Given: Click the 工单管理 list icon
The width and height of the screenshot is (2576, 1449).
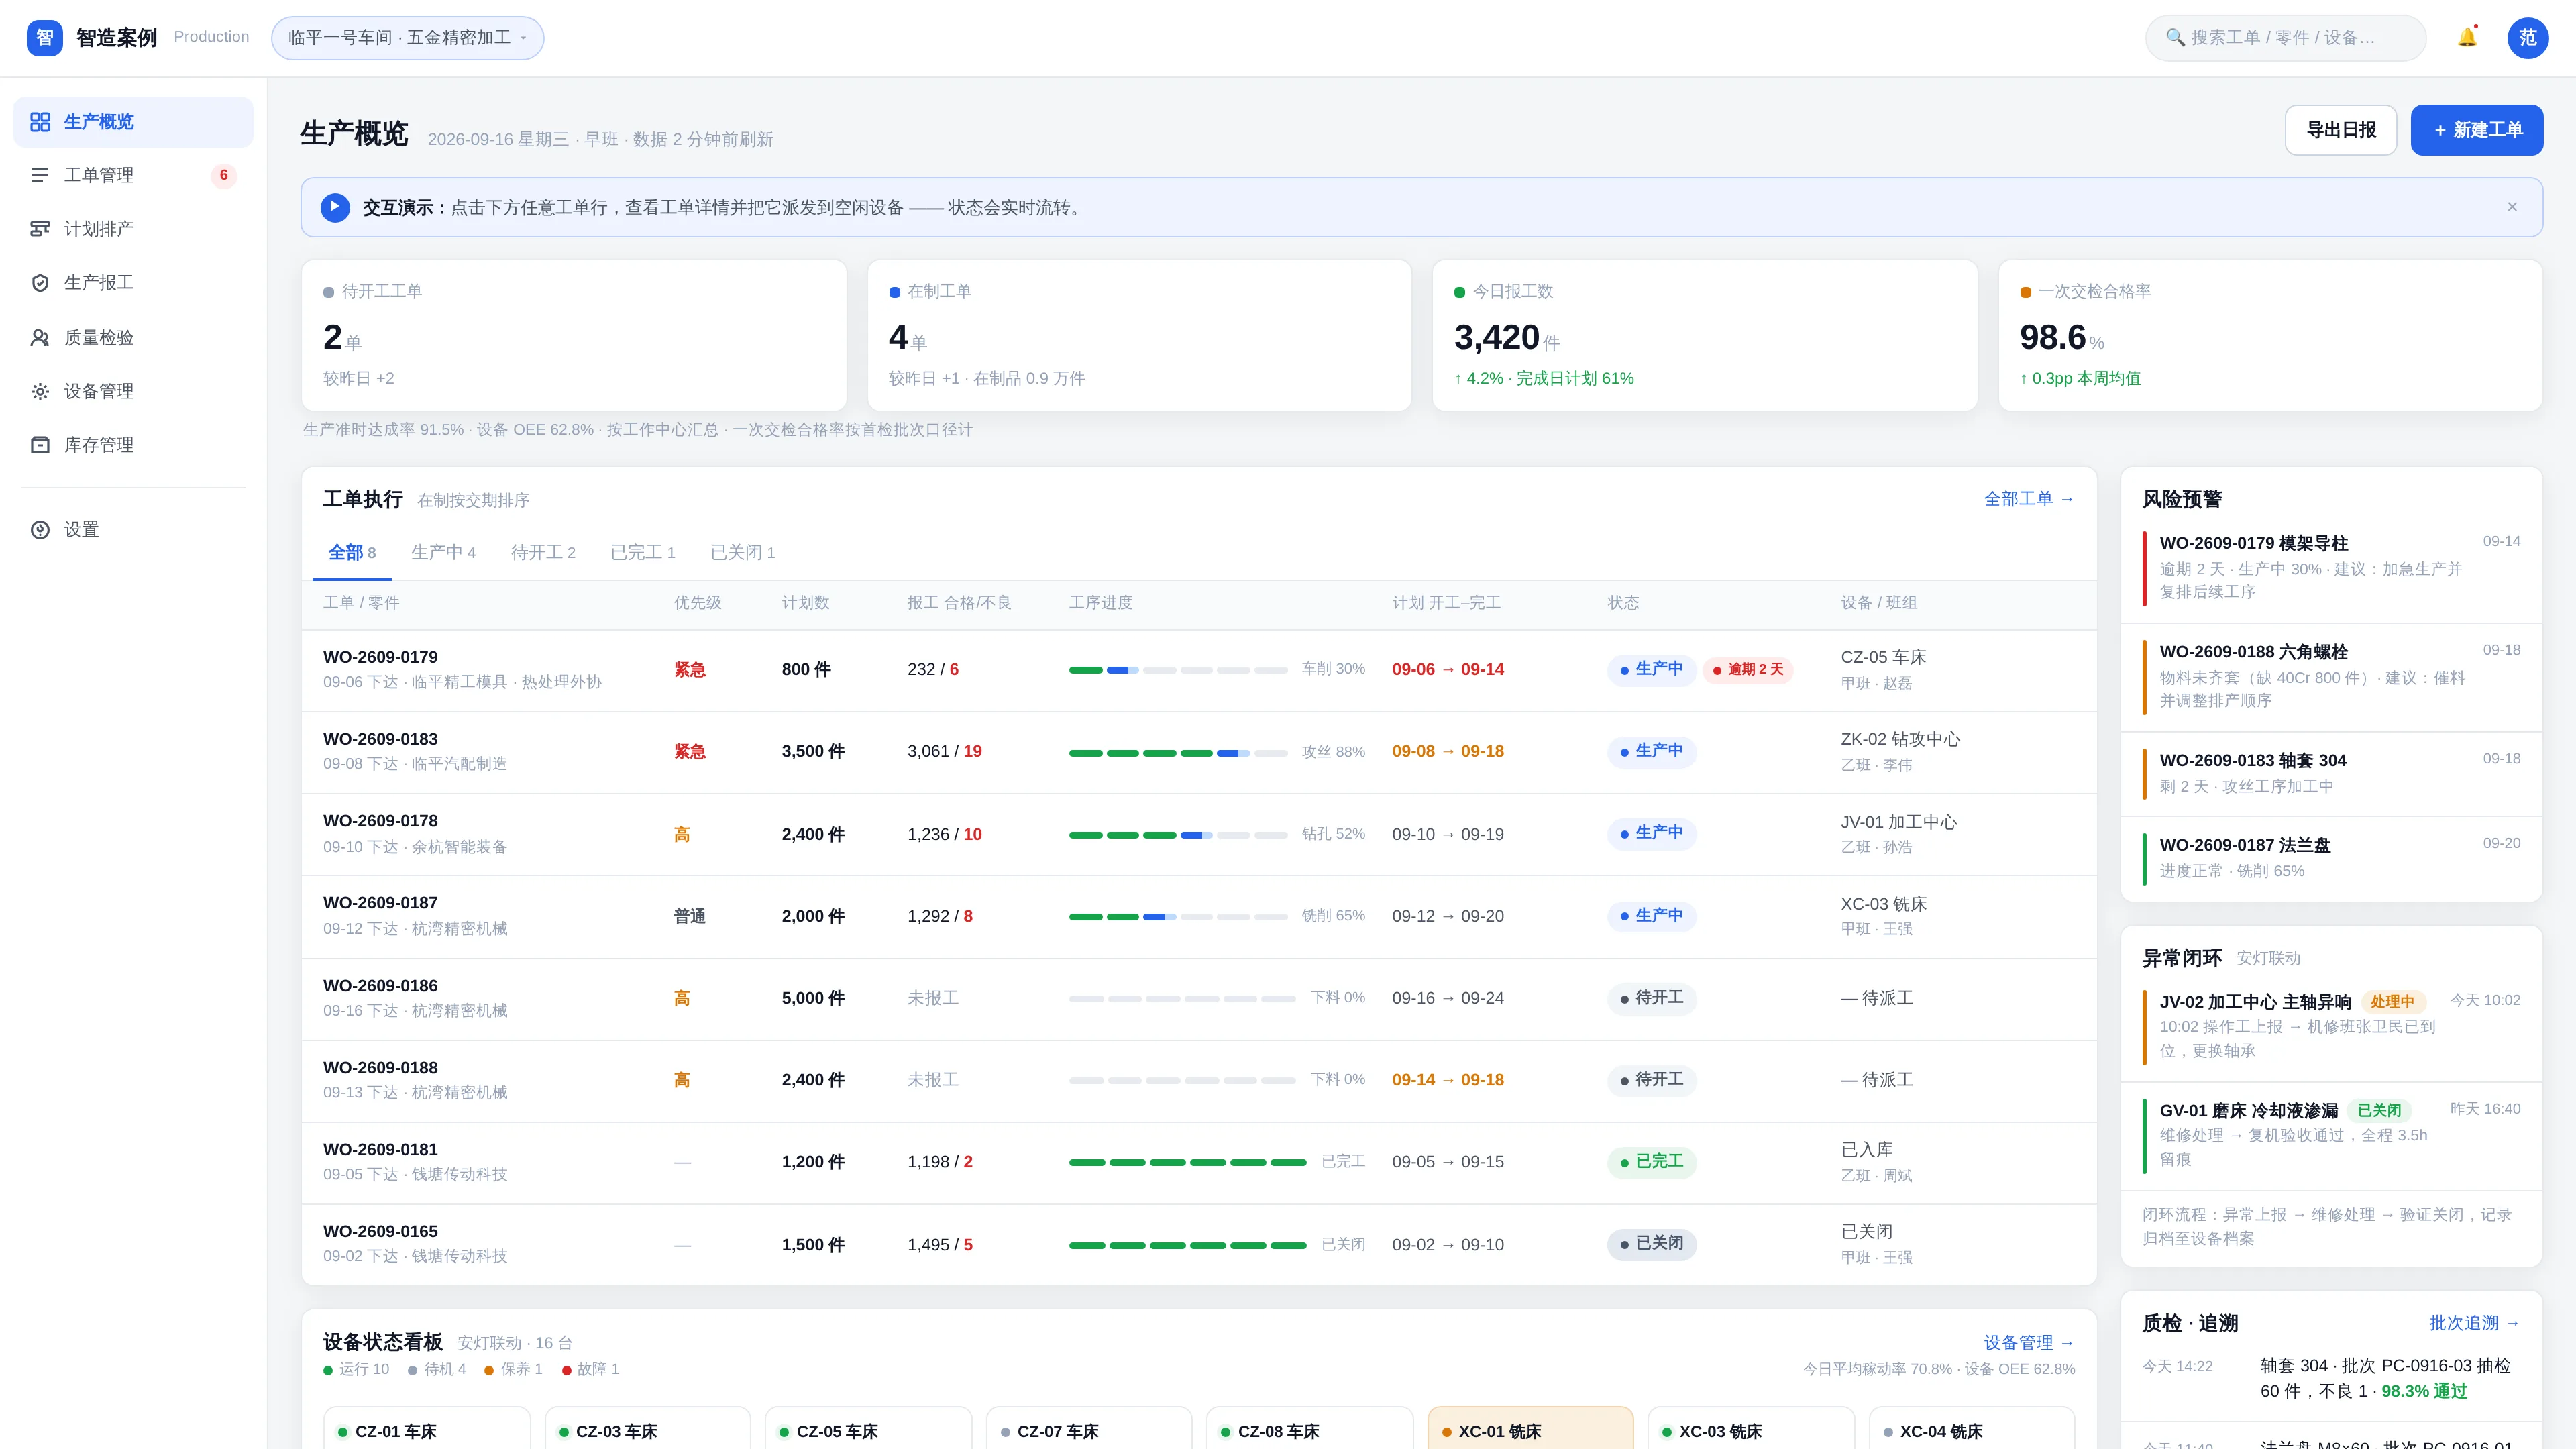Looking at the screenshot, I should [x=40, y=175].
